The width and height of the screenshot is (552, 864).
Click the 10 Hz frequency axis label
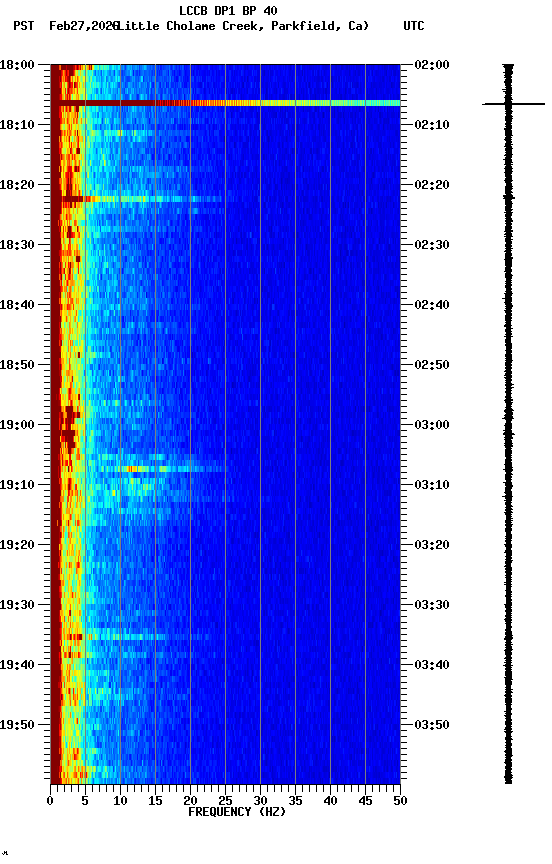point(120,801)
